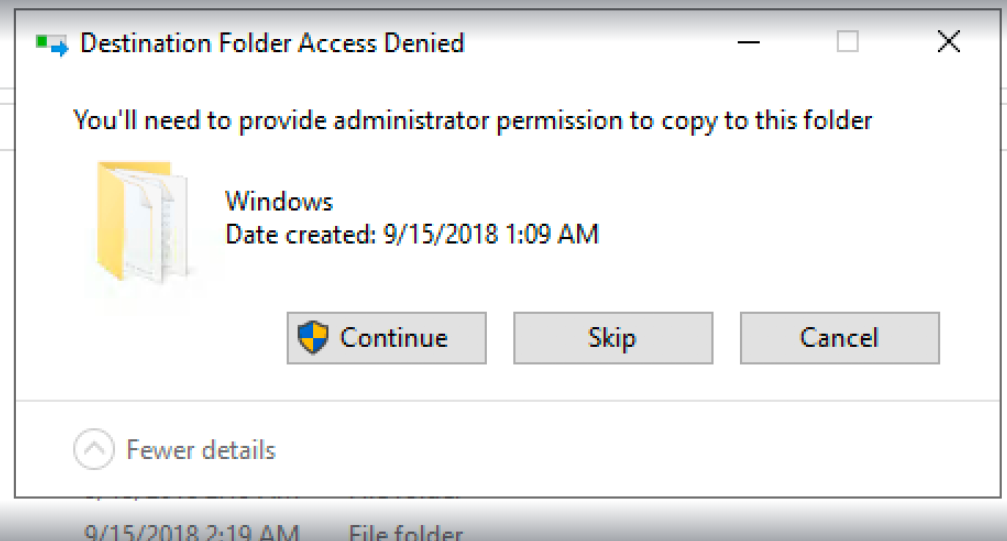Cancel the copy operation
Screen dimensions: 1007x541
(839, 338)
